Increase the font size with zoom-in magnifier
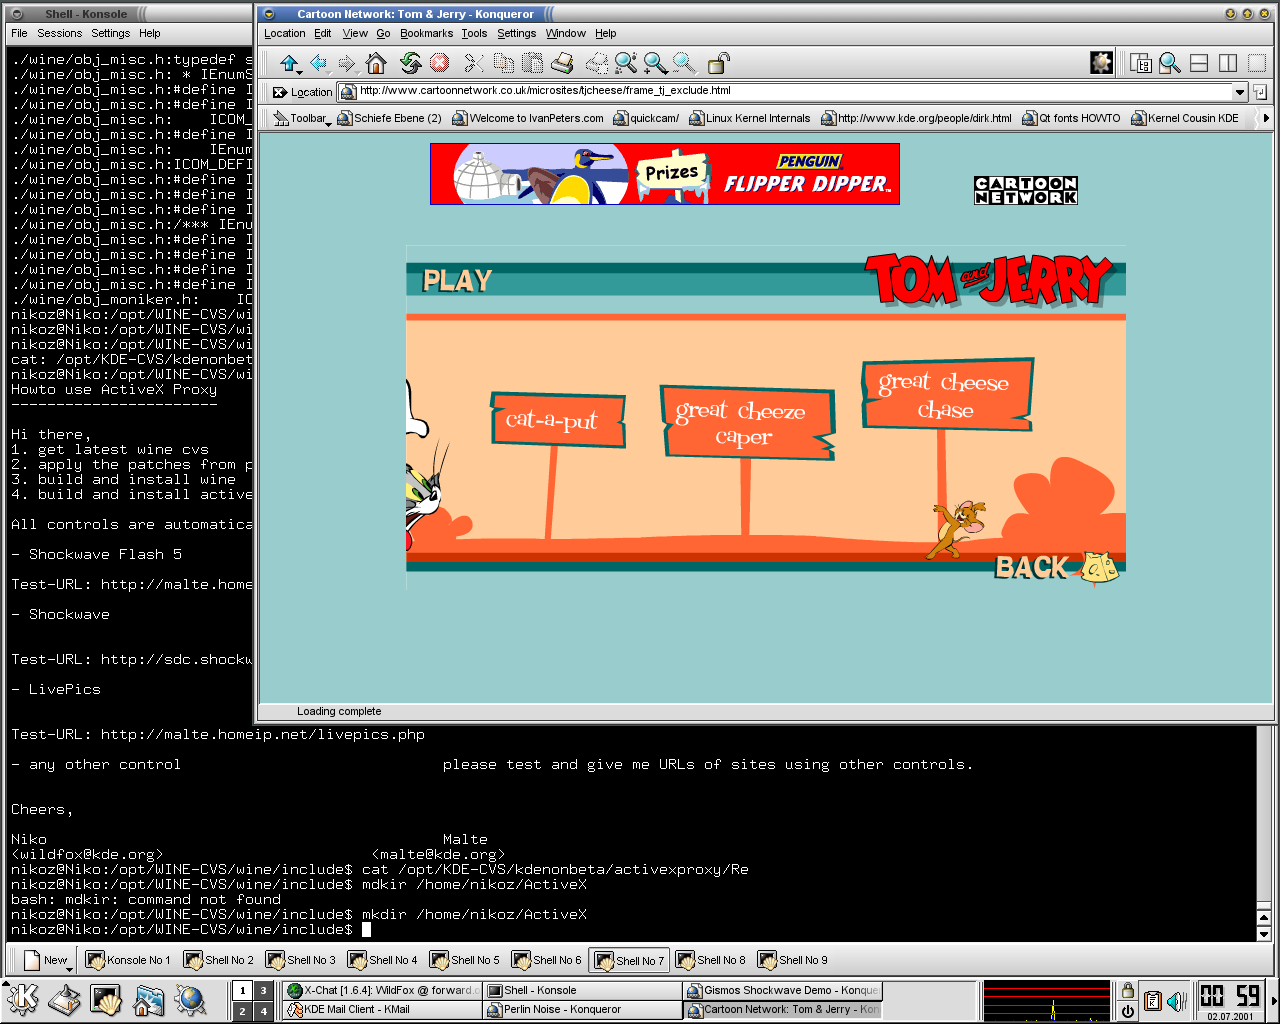Viewport: 1280px width, 1024px height. click(x=655, y=64)
